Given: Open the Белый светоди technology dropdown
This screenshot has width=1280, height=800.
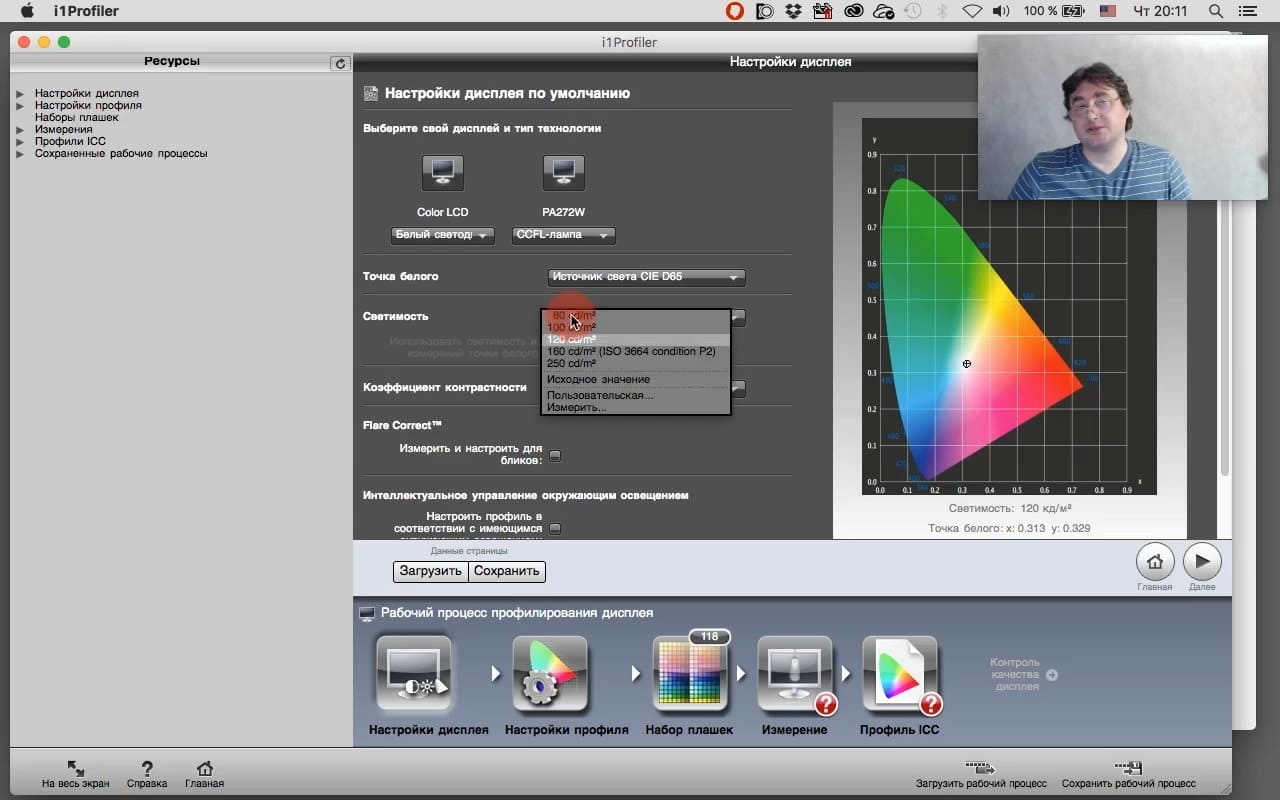Looking at the screenshot, I should point(443,235).
